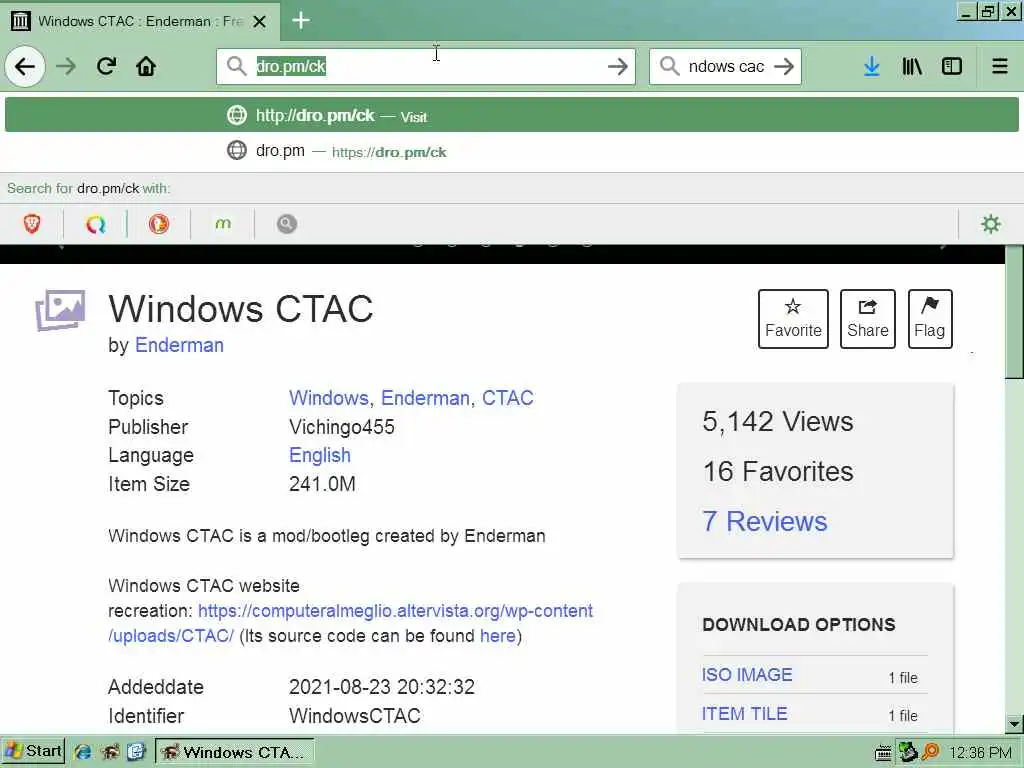Submit the search box query arrow

pyautogui.click(x=784, y=66)
